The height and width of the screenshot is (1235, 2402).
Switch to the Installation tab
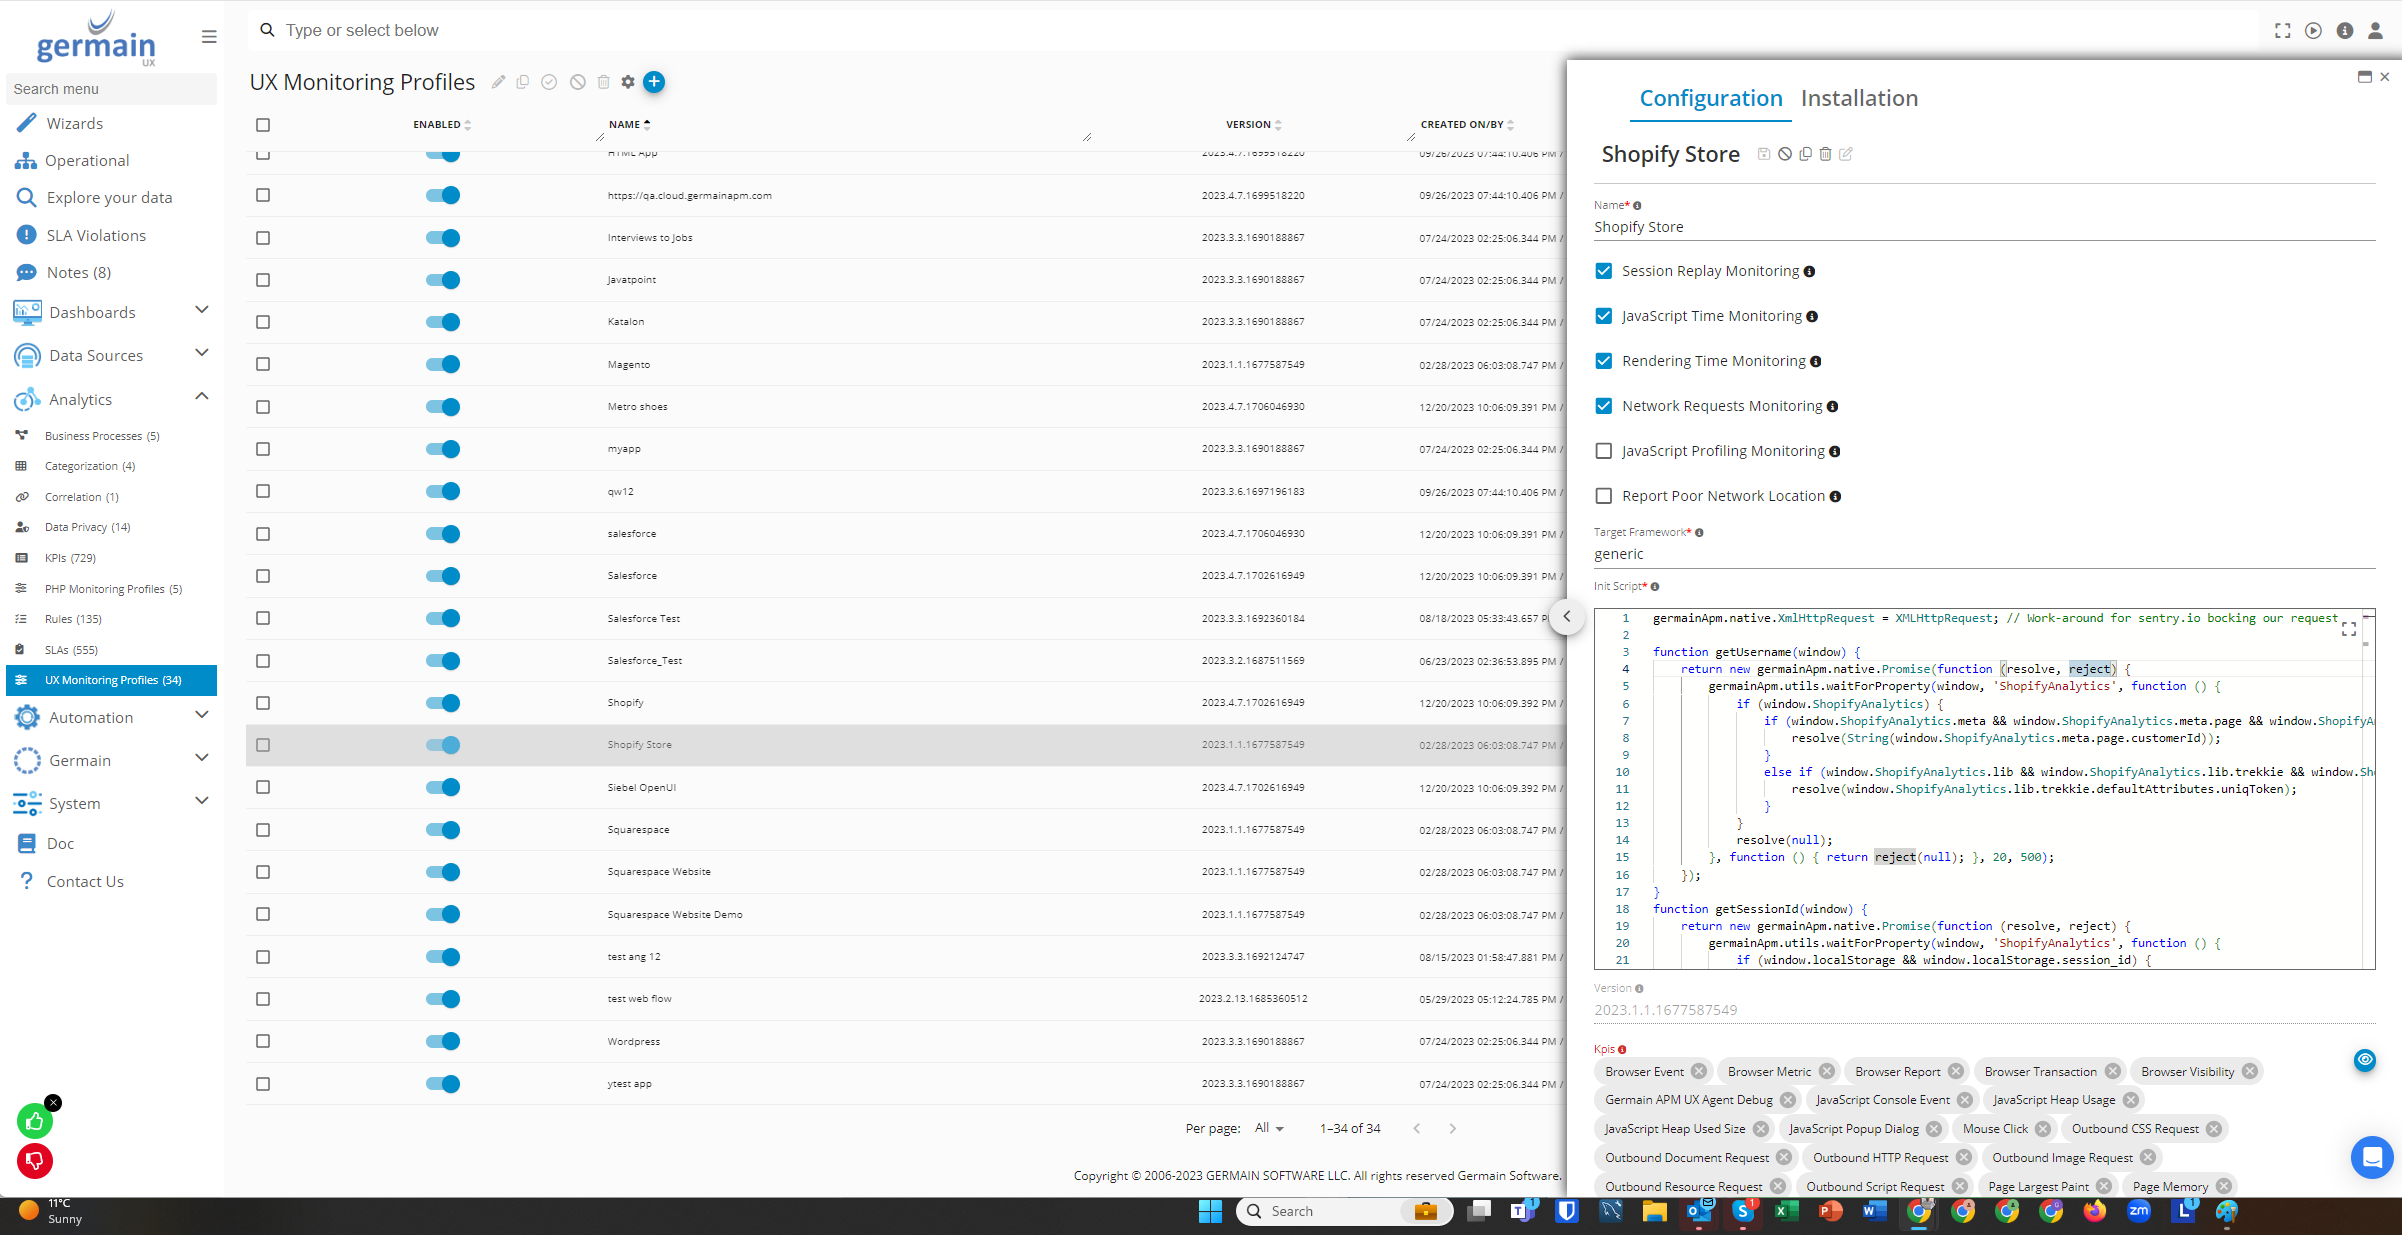point(1859,98)
